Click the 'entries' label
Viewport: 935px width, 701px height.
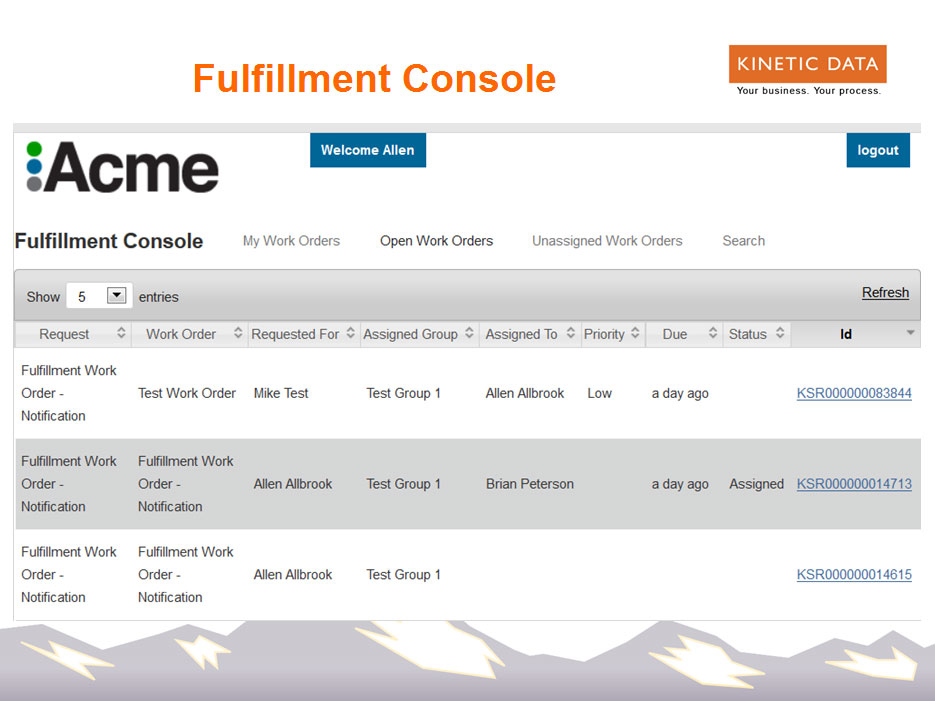point(159,297)
